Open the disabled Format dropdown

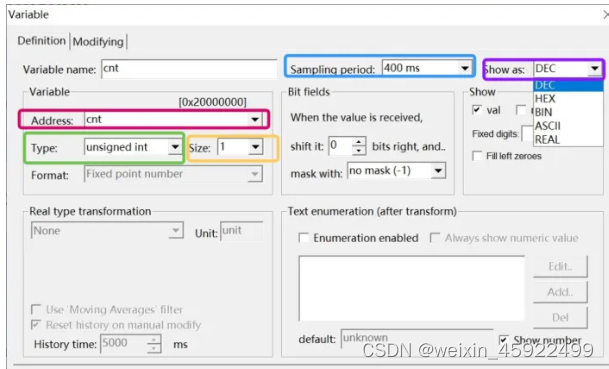pyautogui.click(x=255, y=174)
